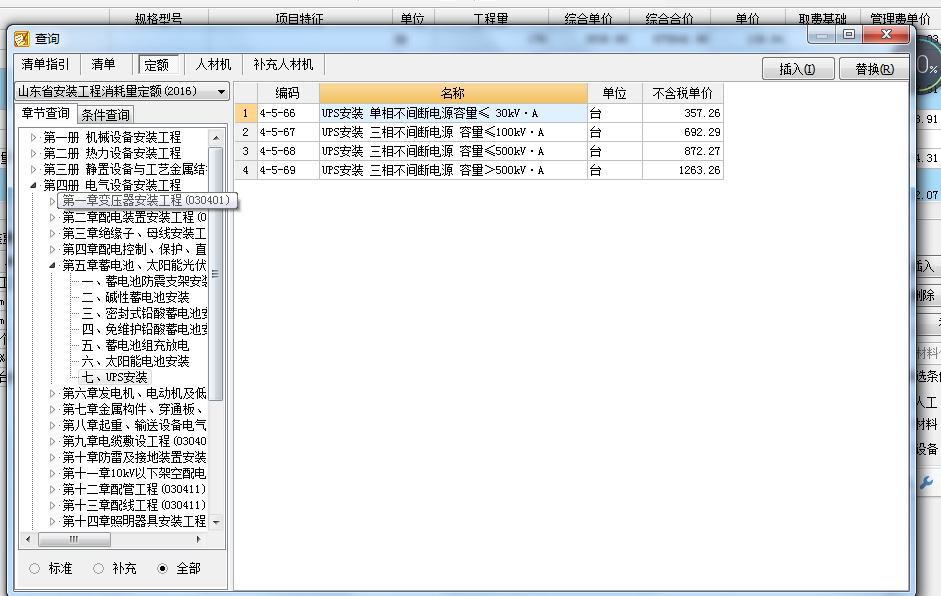Image resolution: width=941 pixels, height=596 pixels.
Task: Click the 不含税单价 column header
Action: (x=683, y=93)
